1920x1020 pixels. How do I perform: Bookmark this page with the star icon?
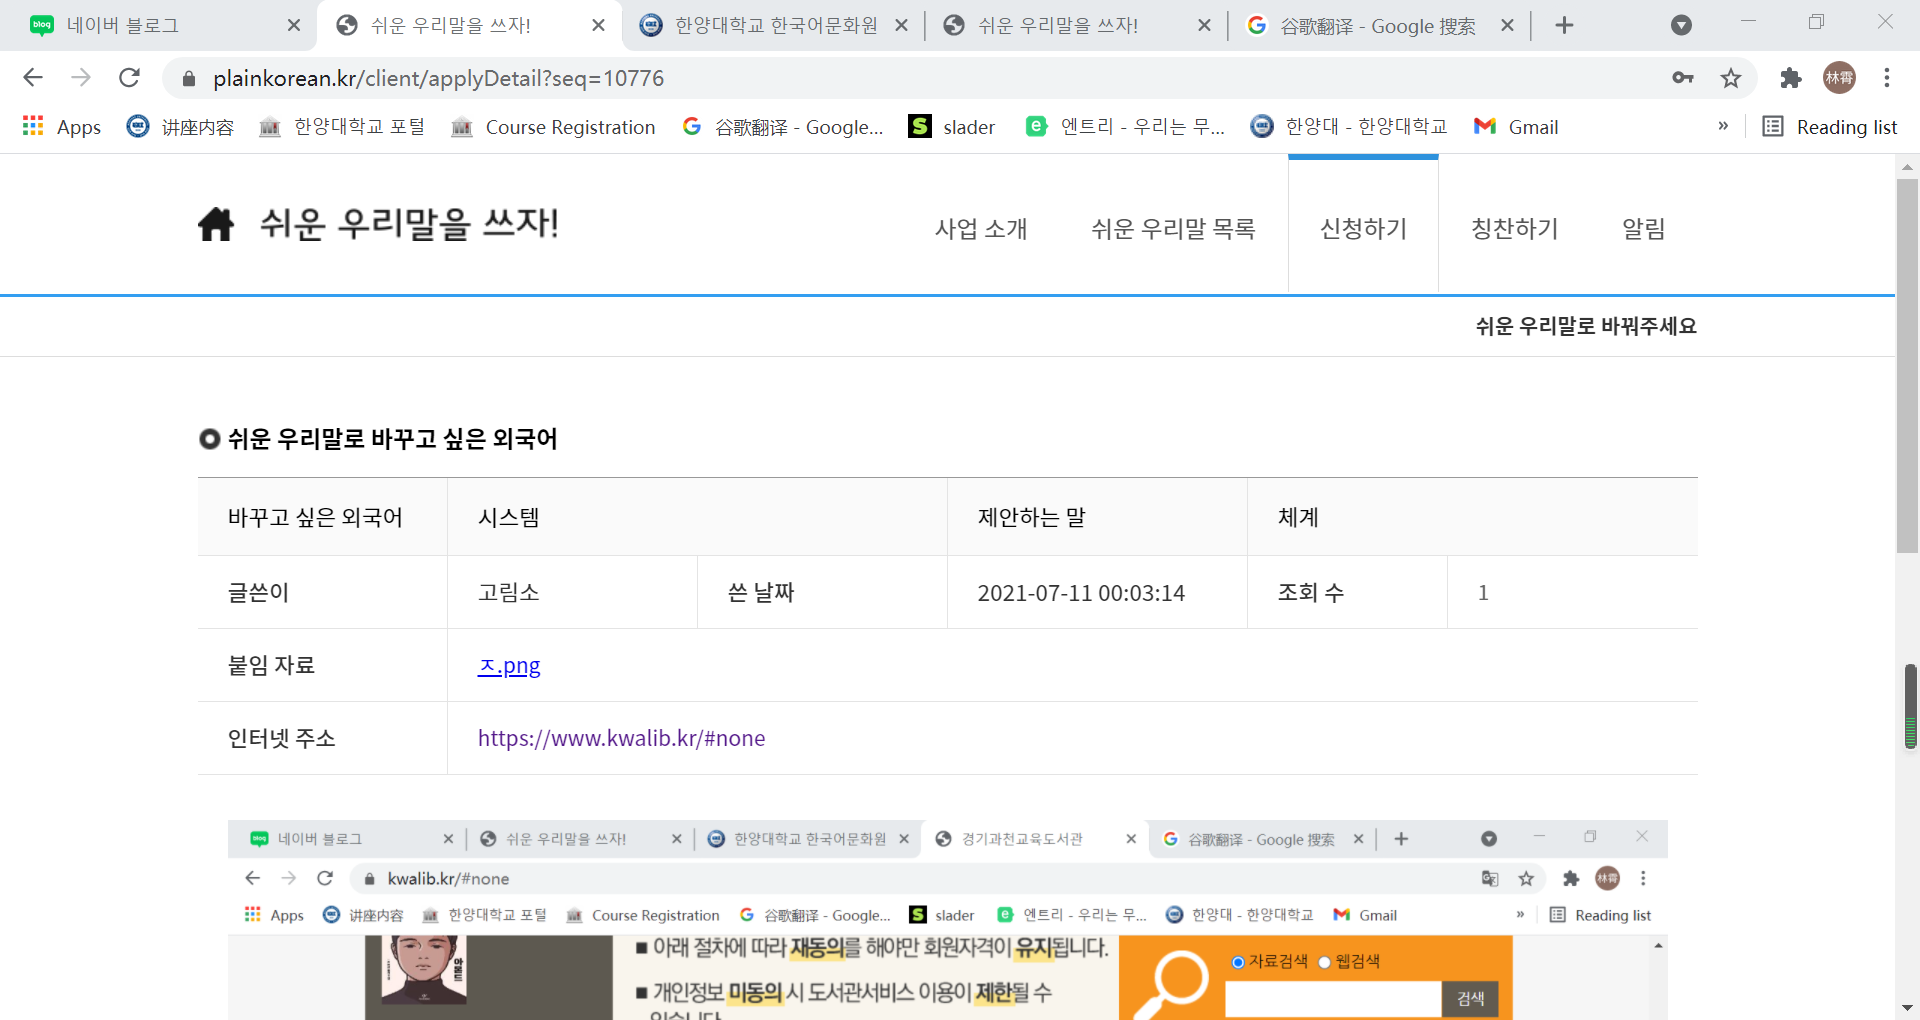coord(1731,78)
